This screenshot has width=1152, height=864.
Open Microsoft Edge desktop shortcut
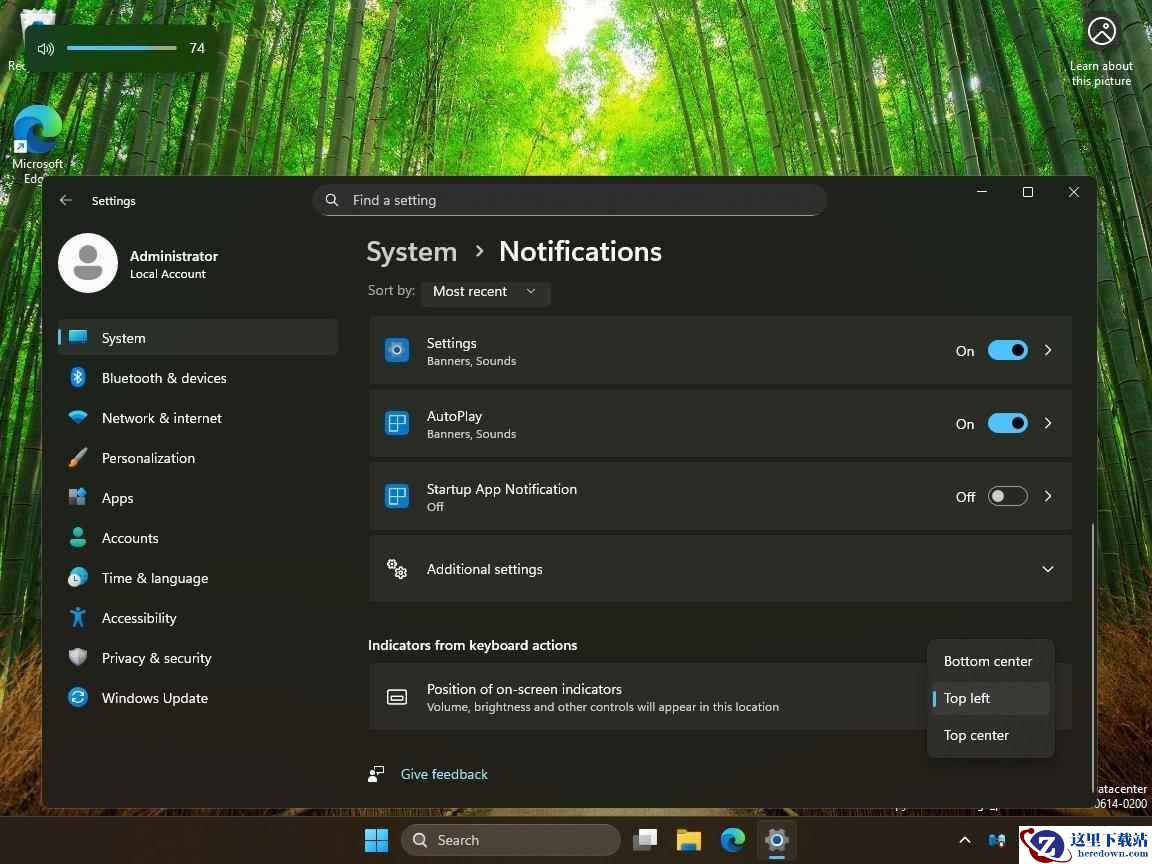pyautogui.click(x=37, y=145)
